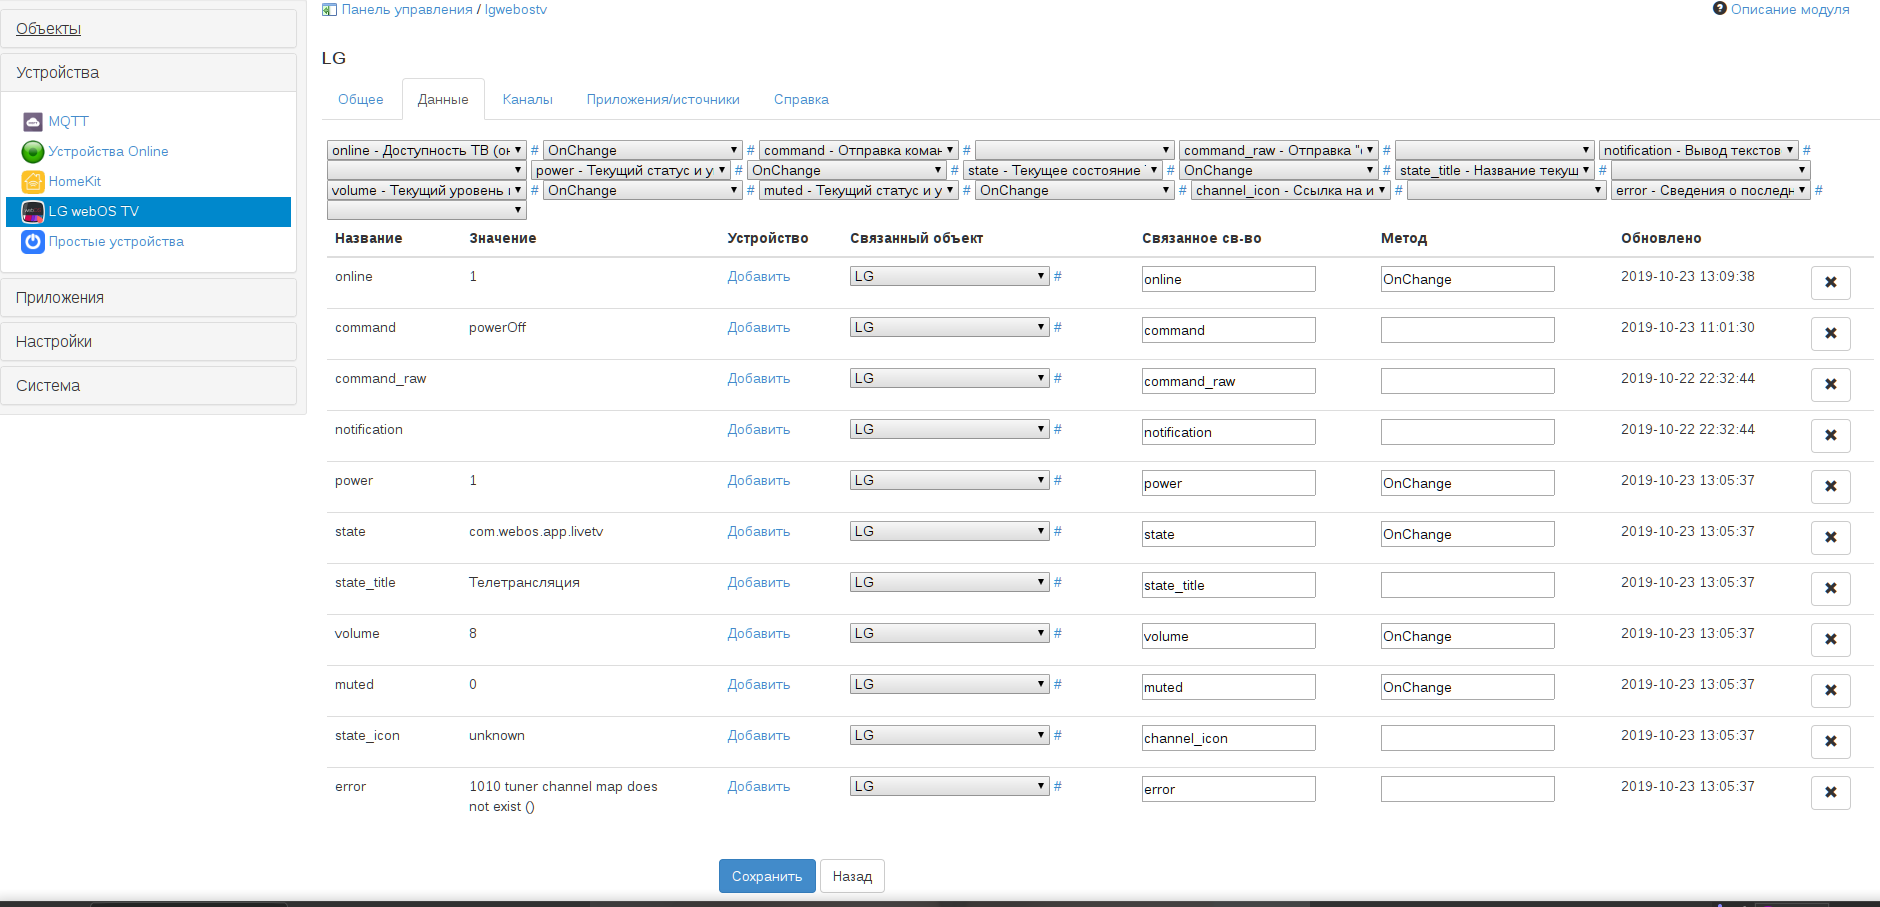This screenshot has height=907, width=1880.
Task: Click the control panel icon in breadcrumb
Action: pos(329,10)
